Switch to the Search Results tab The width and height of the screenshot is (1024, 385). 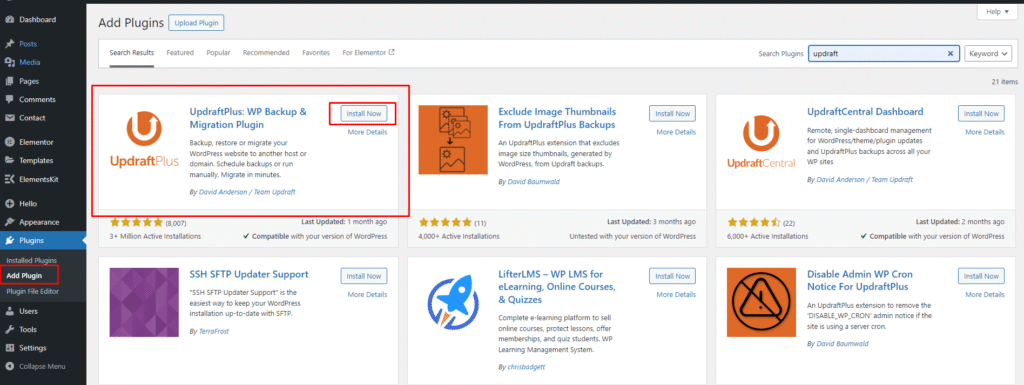[x=131, y=53]
